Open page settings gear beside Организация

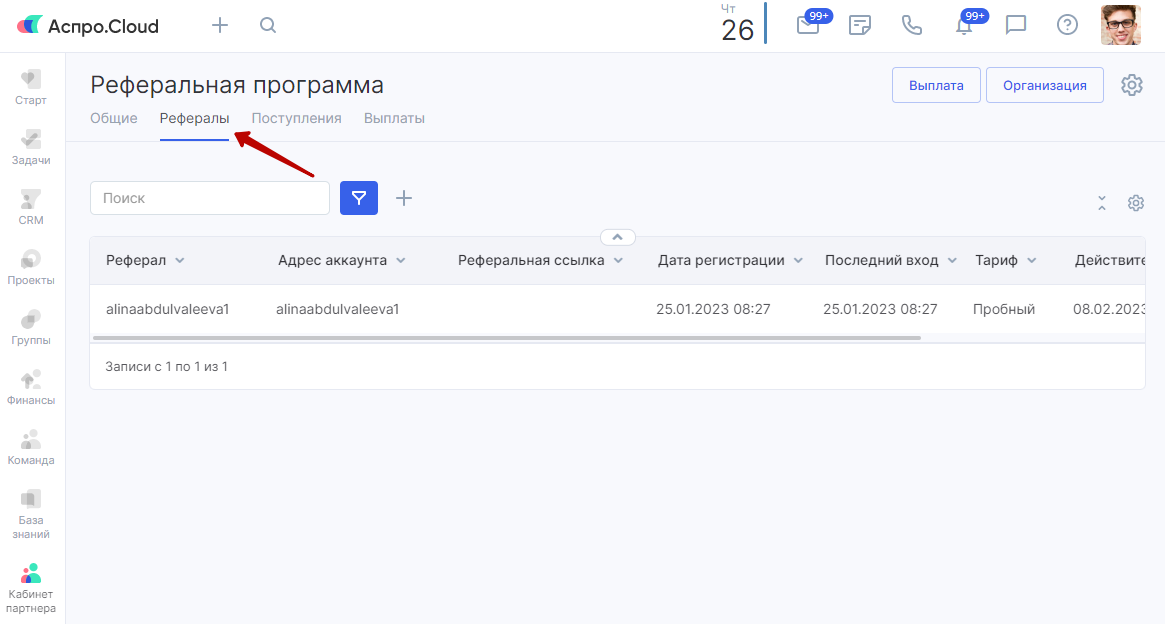1132,85
